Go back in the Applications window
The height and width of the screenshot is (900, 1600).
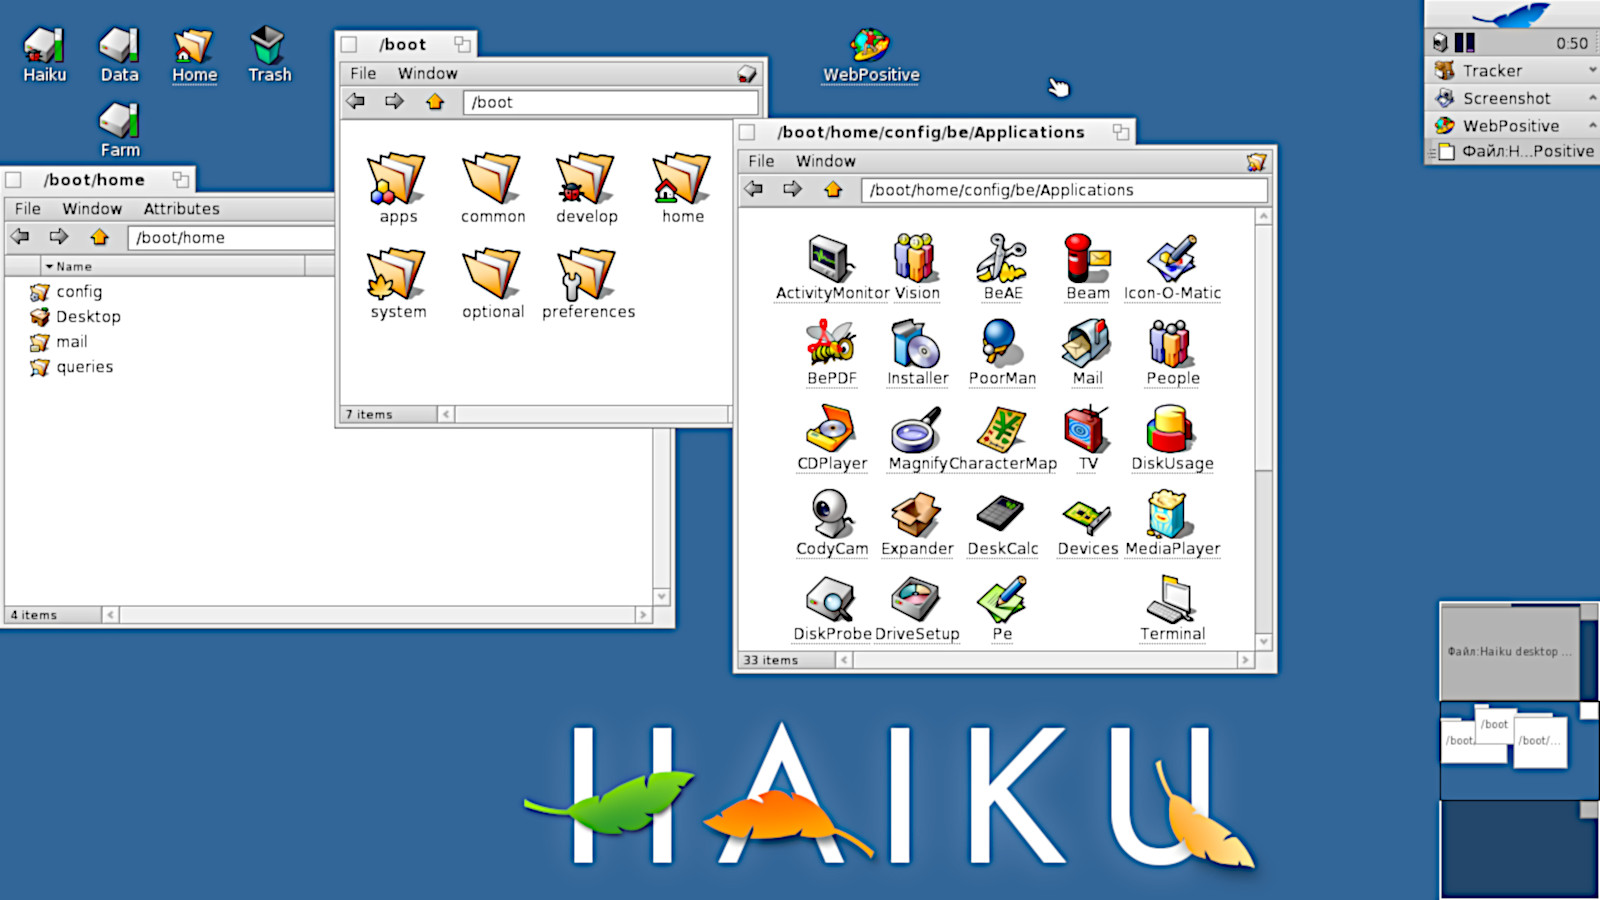click(x=754, y=189)
